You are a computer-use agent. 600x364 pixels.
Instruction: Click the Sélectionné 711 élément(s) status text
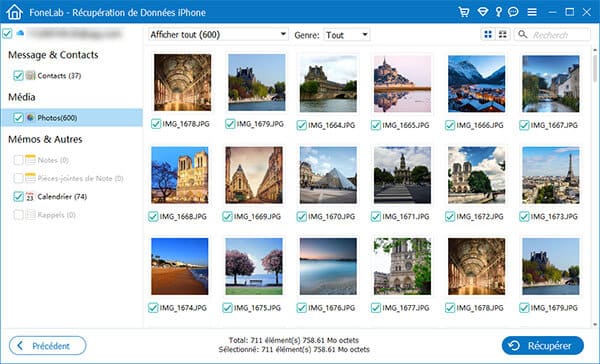[294, 349]
